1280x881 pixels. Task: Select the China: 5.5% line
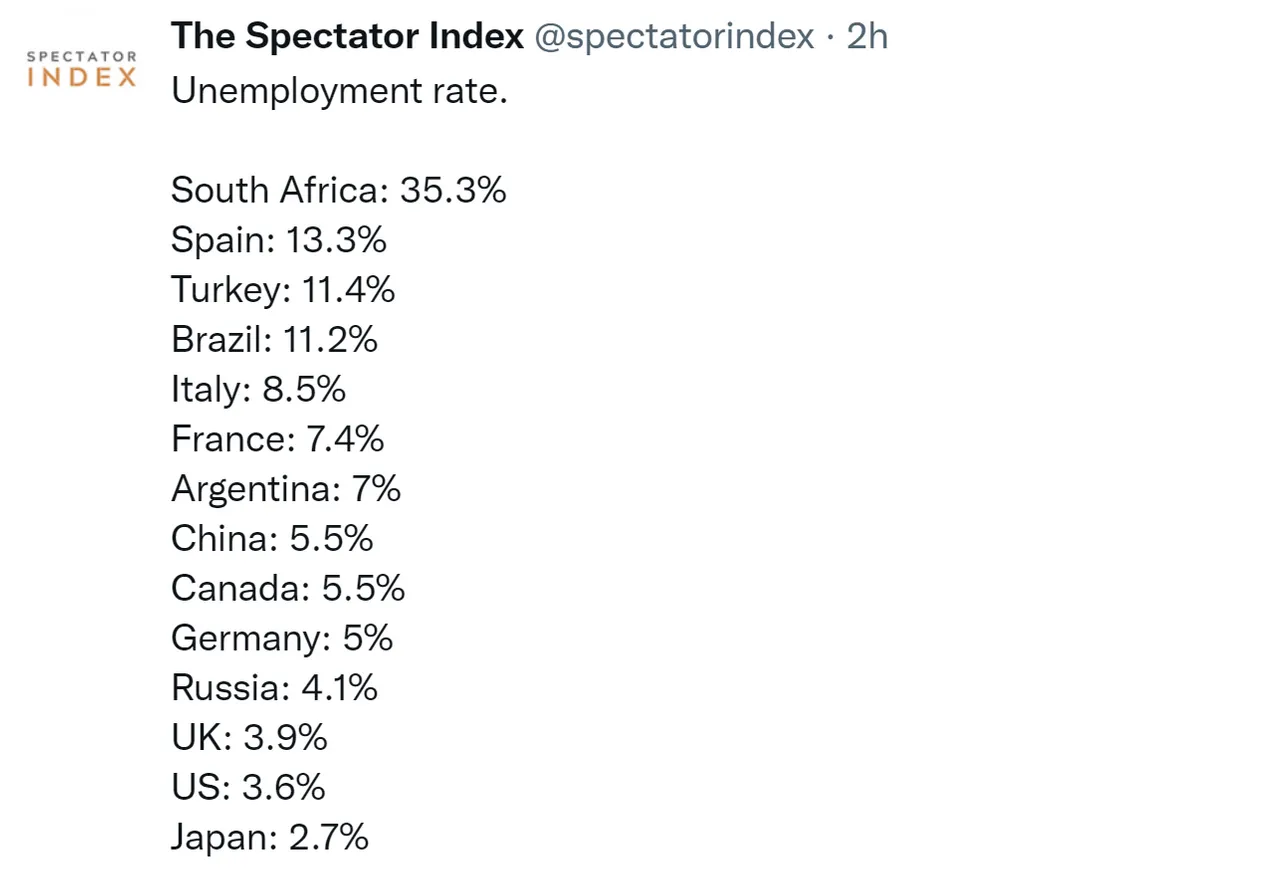pyautogui.click(x=272, y=539)
